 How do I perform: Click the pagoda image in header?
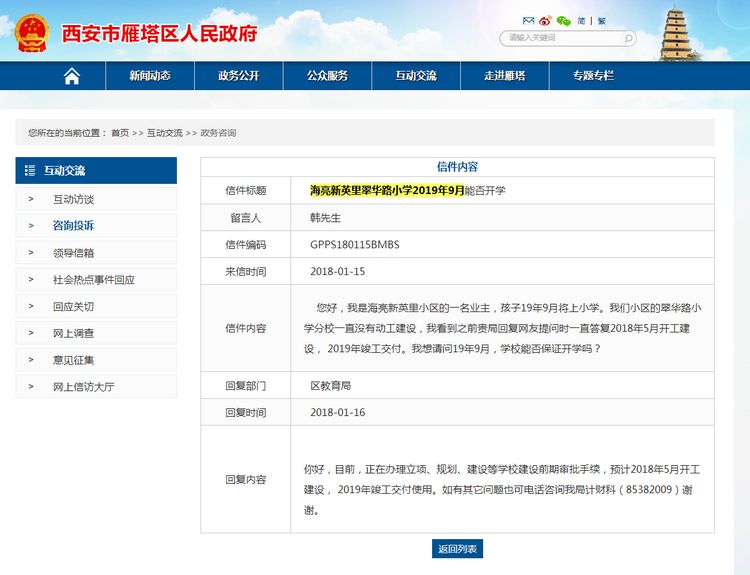pos(683,33)
